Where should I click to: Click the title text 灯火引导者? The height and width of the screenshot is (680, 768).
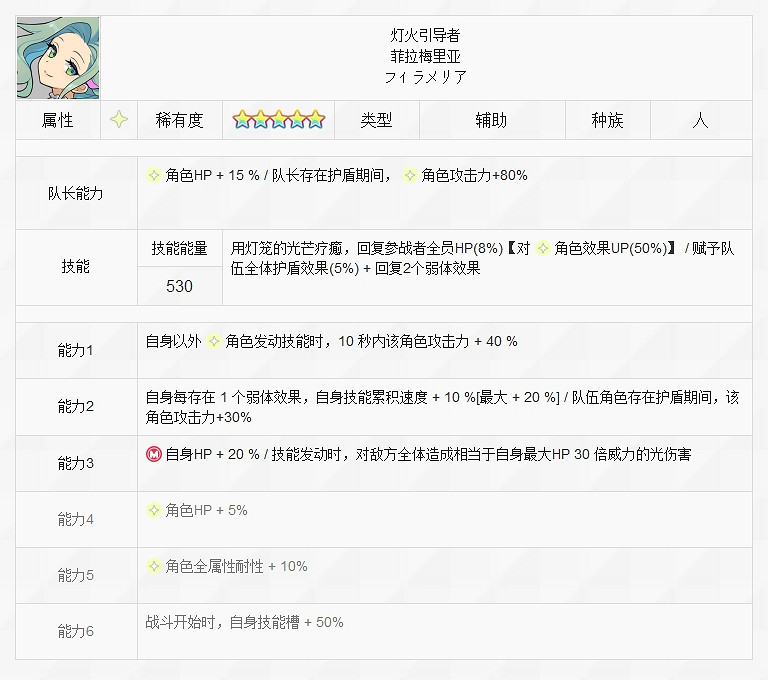[x=425, y=35]
